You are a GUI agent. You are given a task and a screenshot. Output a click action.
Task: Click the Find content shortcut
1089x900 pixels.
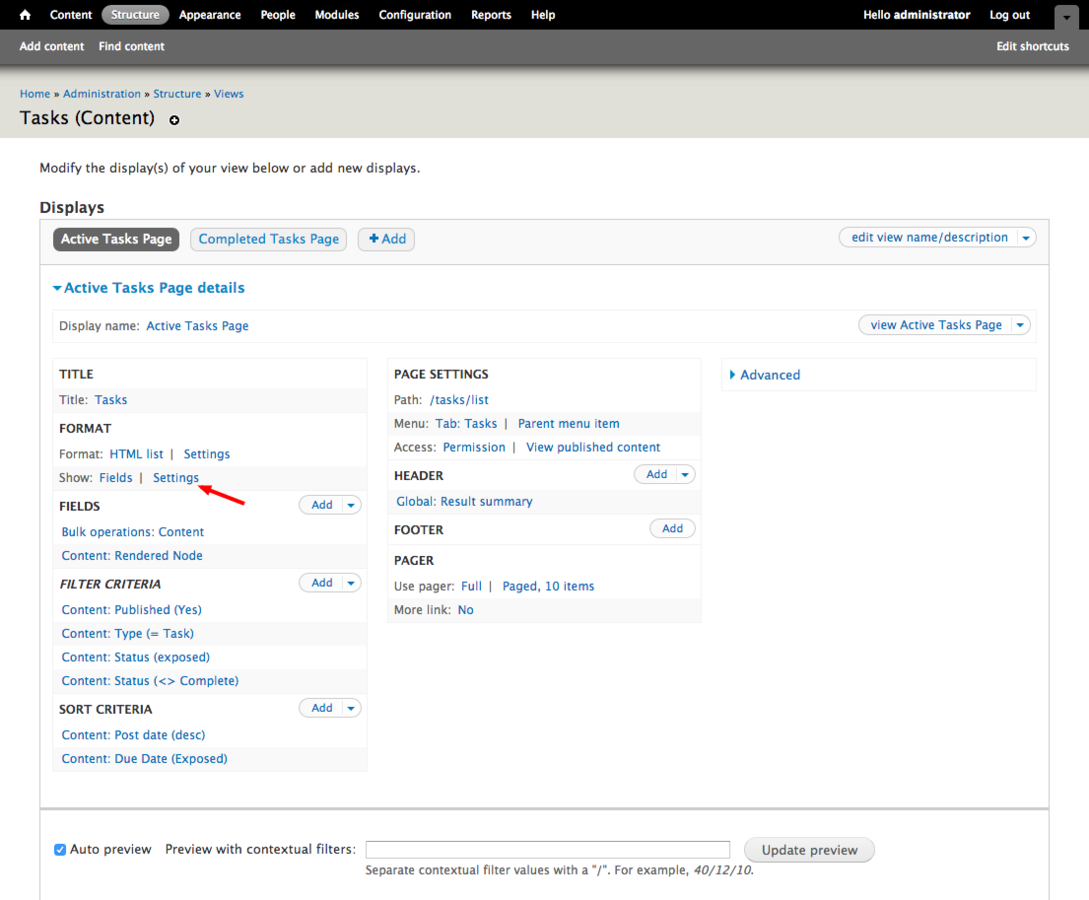(x=131, y=47)
